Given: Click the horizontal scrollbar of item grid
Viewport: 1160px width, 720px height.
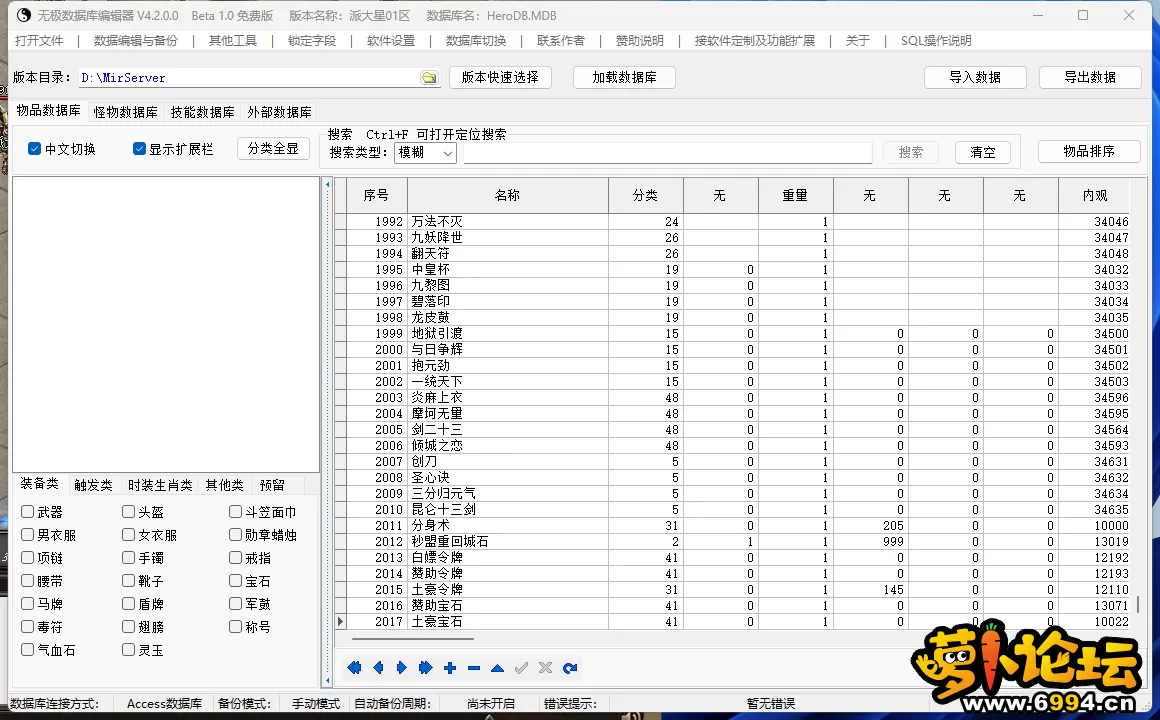Looking at the screenshot, I should (413, 638).
